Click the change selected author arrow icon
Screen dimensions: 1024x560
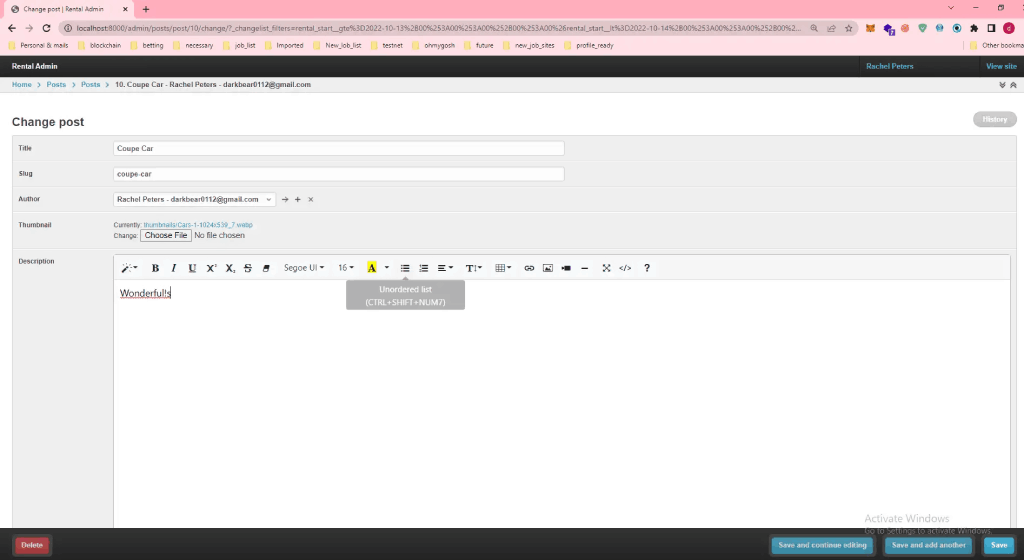pos(285,199)
